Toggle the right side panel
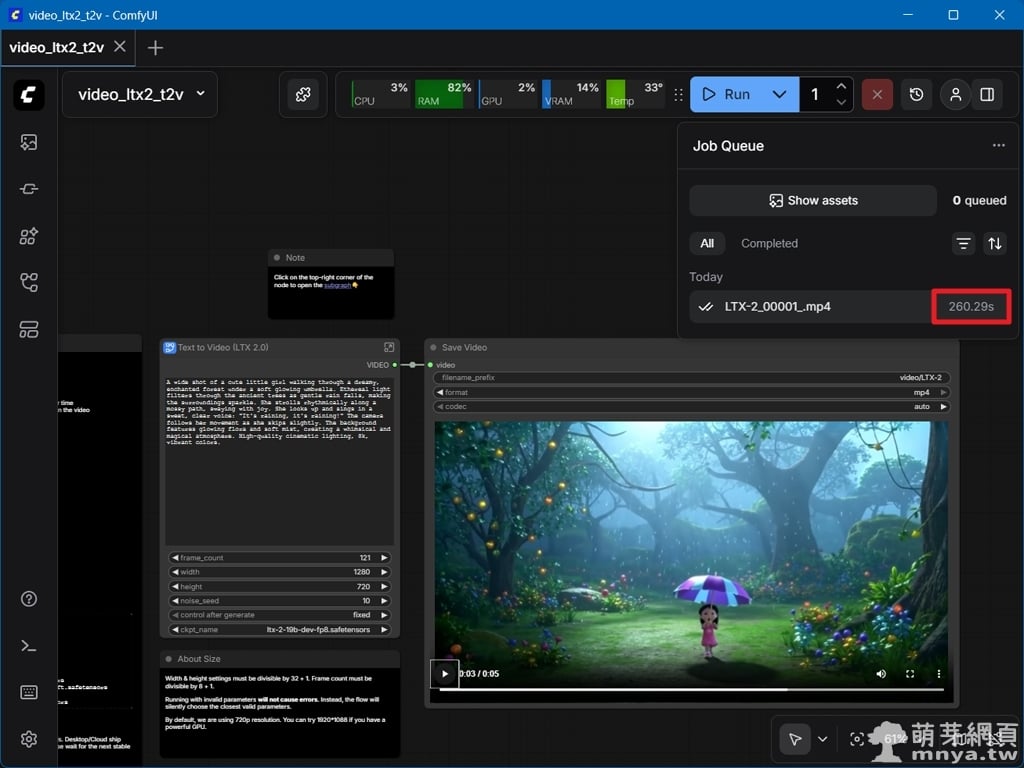The width and height of the screenshot is (1024, 768). click(x=987, y=94)
